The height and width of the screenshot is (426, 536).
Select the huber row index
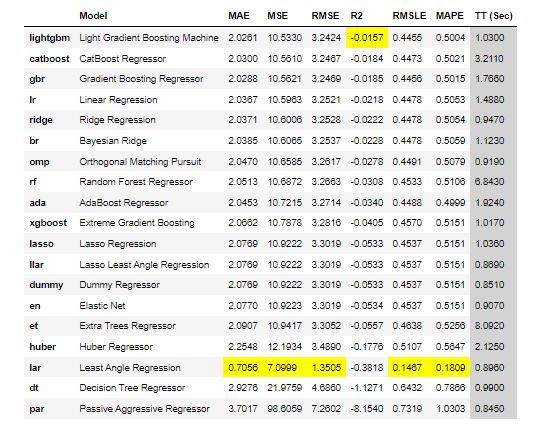42,347
